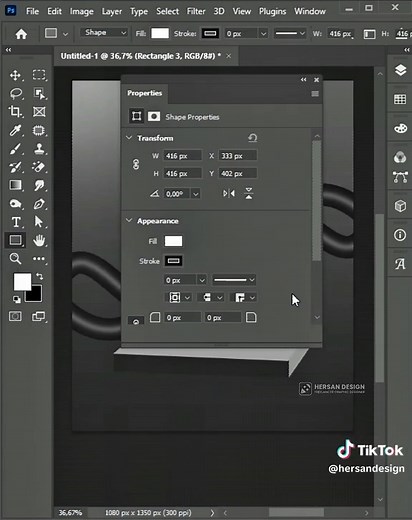Open the stroke line join dropdown
This screenshot has height=520, width=412.
244,297
